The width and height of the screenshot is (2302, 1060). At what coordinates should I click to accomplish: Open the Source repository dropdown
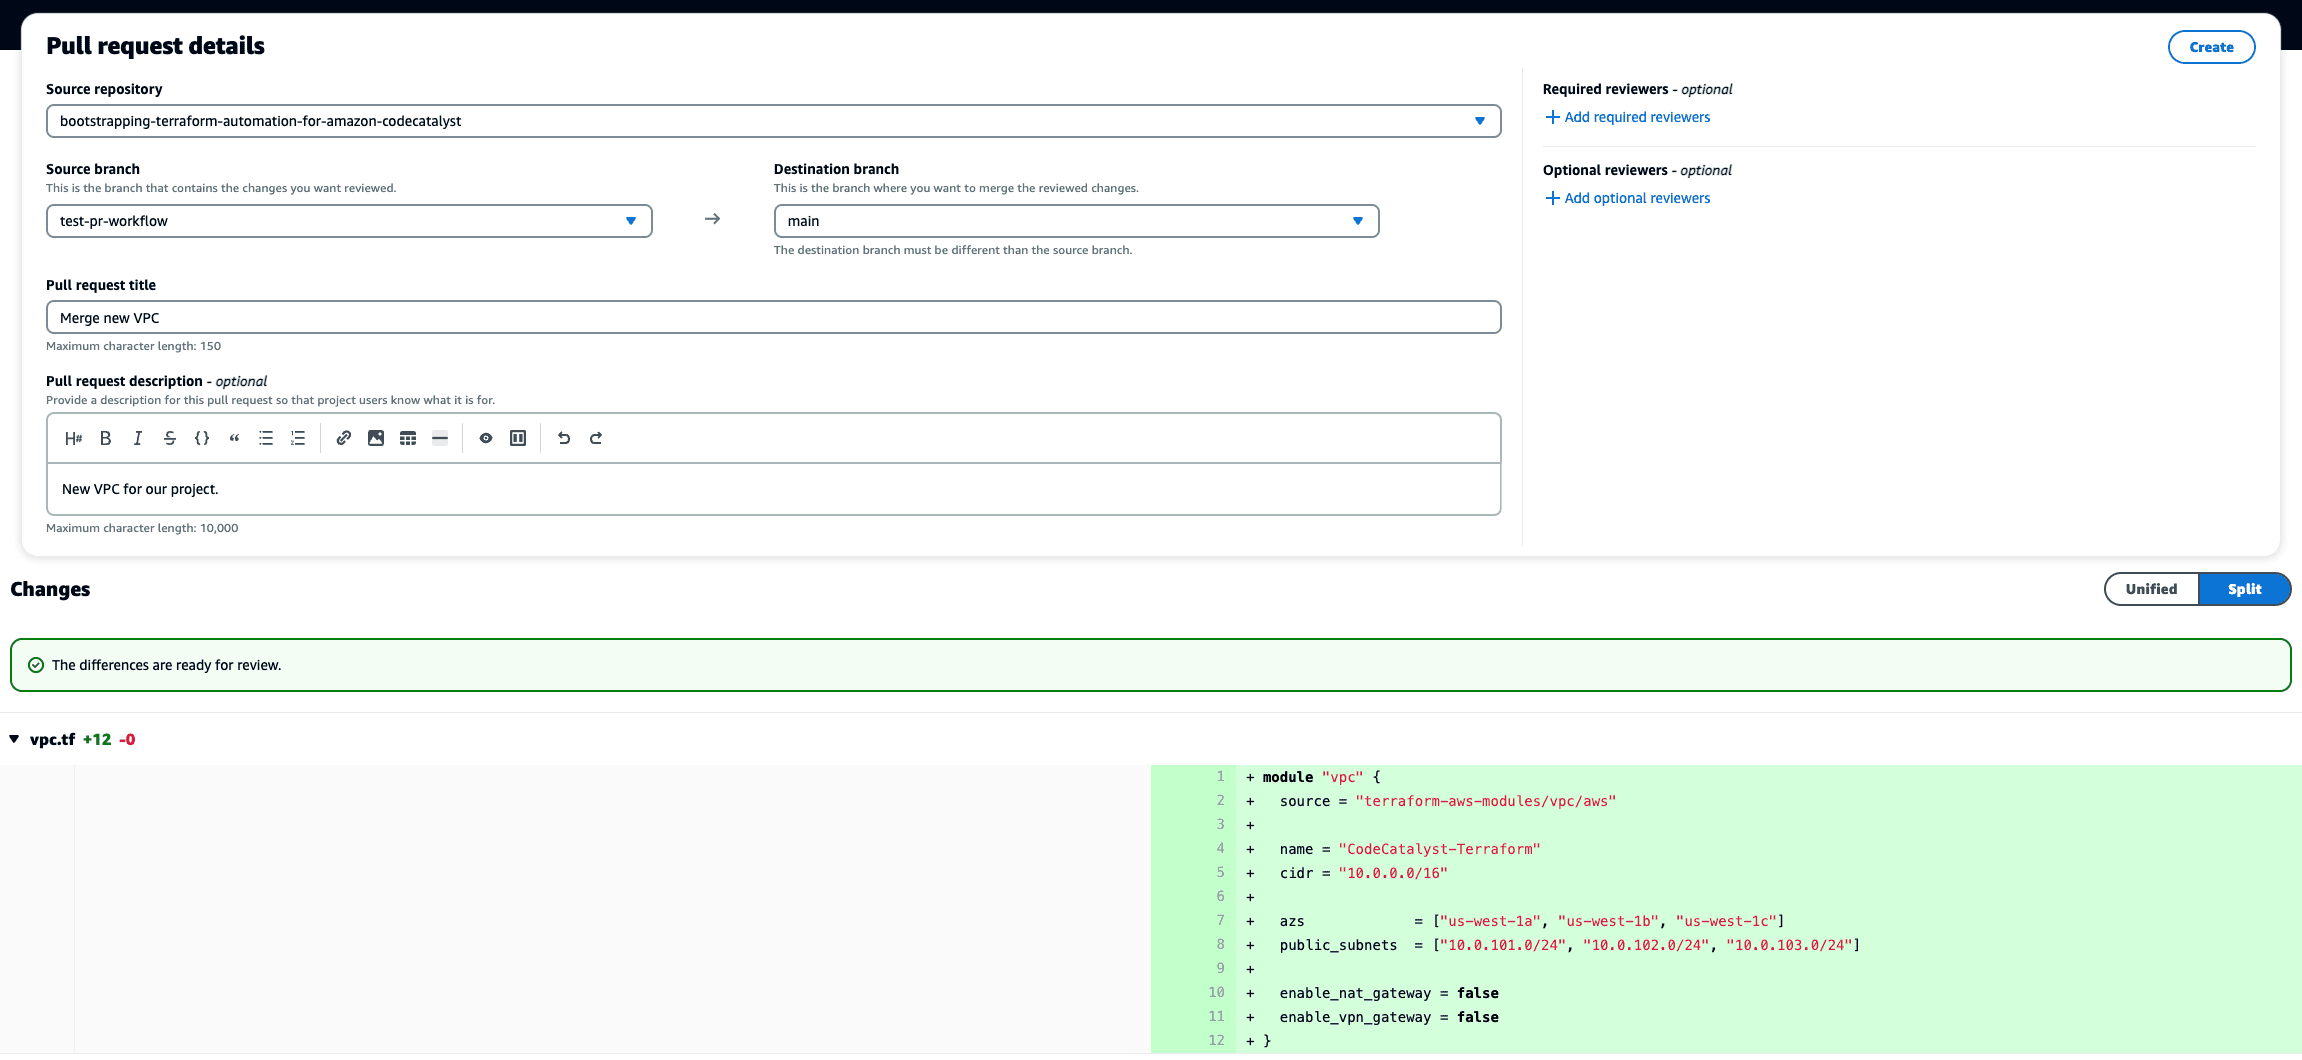click(773, 121)
